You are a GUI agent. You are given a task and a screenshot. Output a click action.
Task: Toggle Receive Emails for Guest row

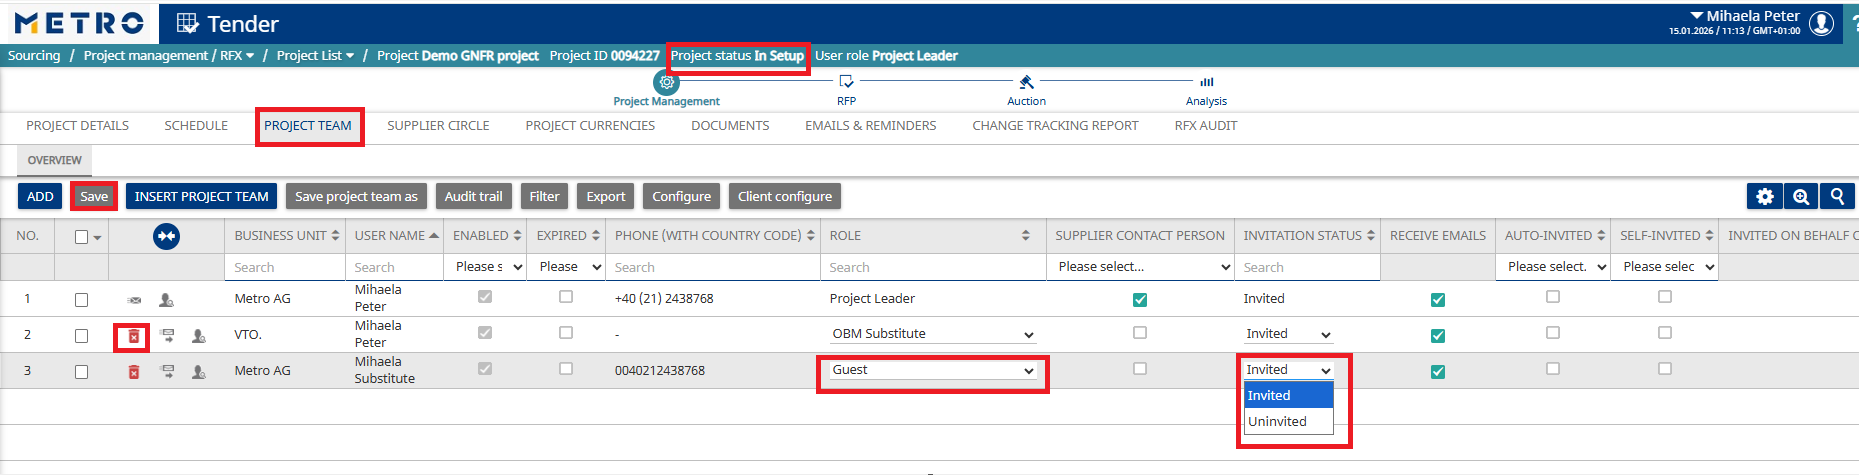click(x=1438, y=372)
